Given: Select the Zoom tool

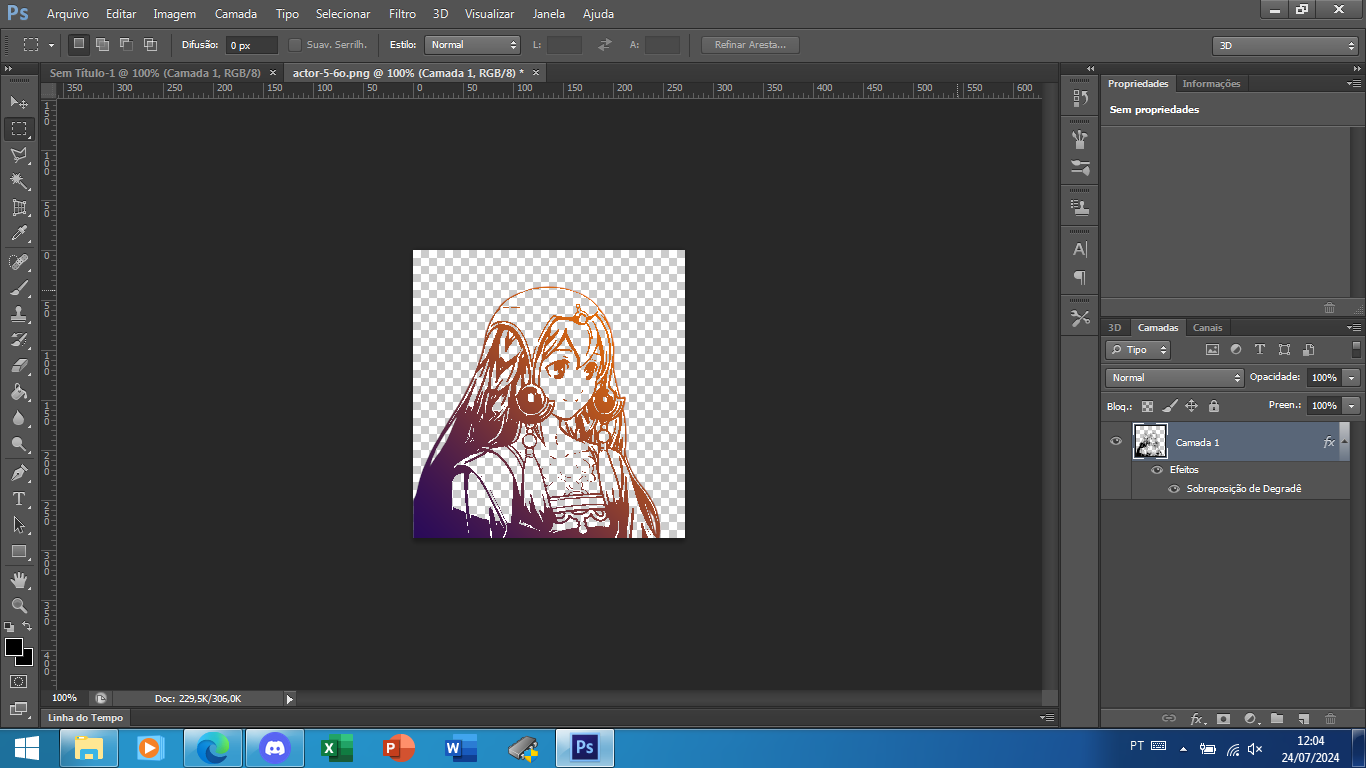Looking at the screenshot, I should (x=19, y=605).
